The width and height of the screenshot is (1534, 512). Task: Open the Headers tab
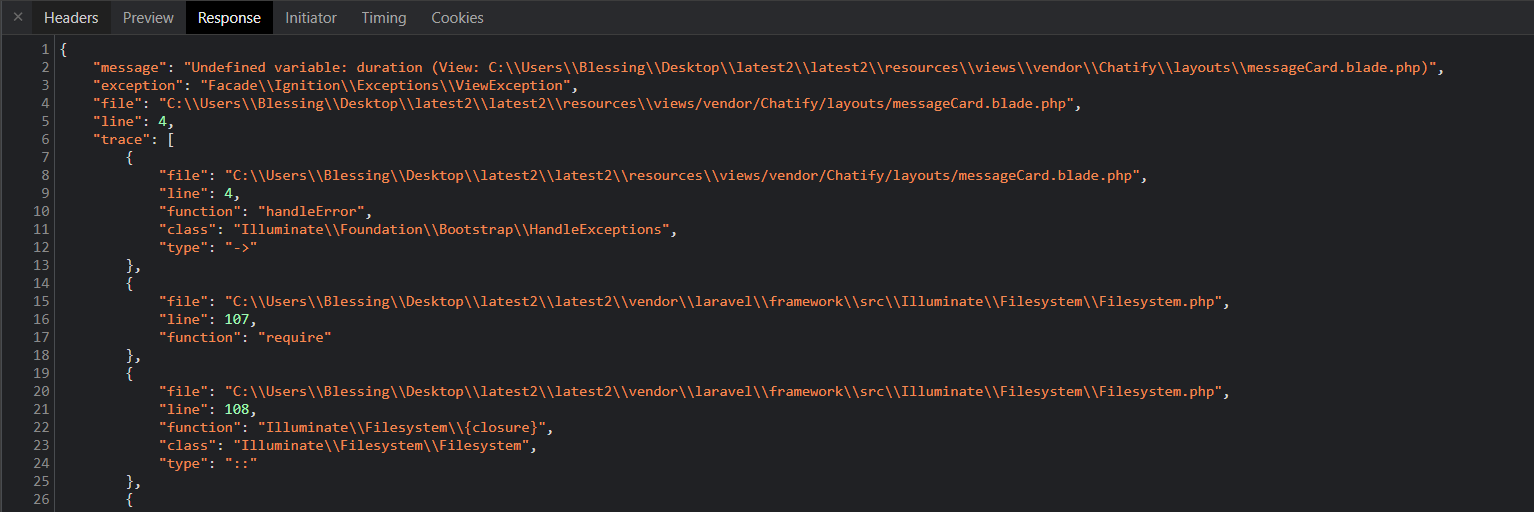click(71, 17)
